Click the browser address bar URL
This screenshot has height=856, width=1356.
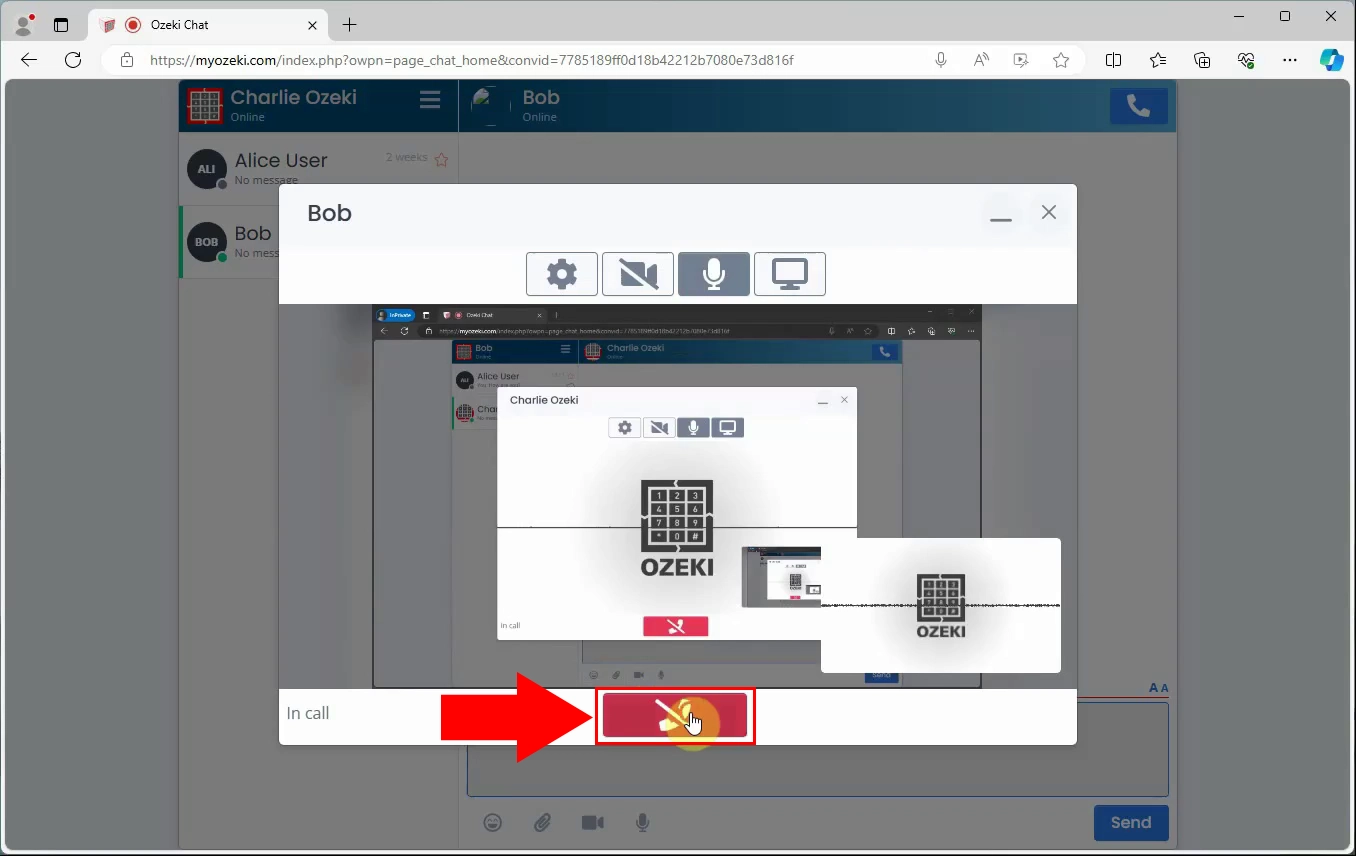coord(471,60)
